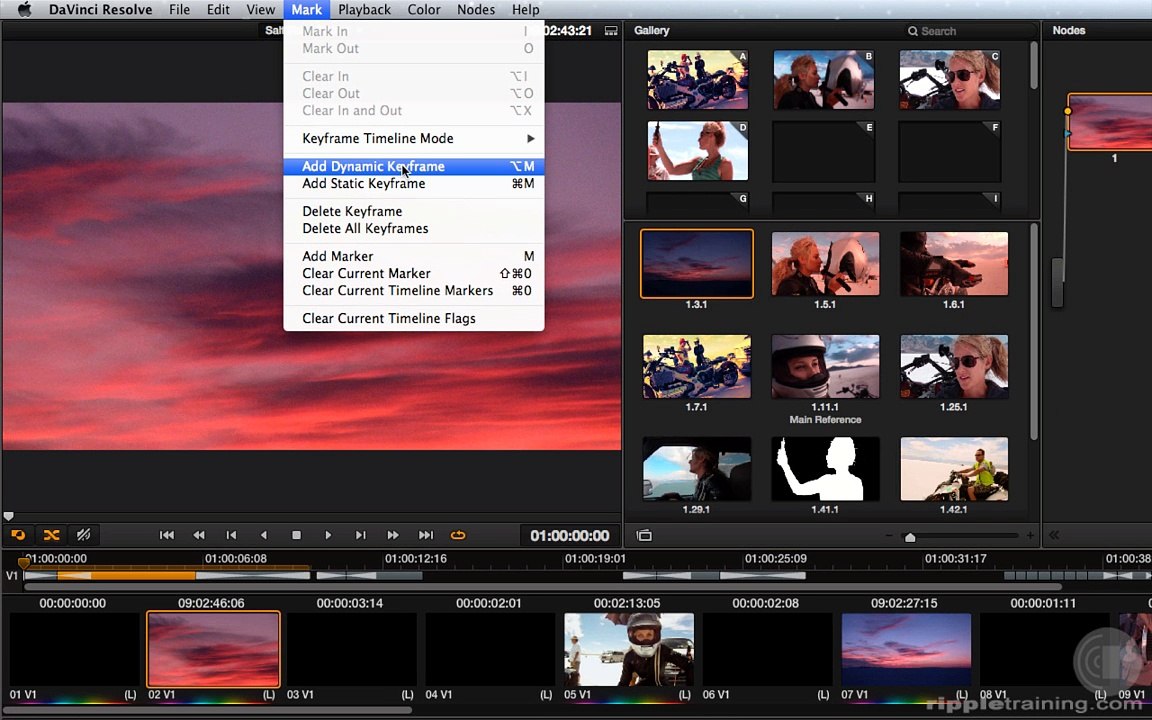Open the DaVinci Resolve application menu

pos(101,10)
